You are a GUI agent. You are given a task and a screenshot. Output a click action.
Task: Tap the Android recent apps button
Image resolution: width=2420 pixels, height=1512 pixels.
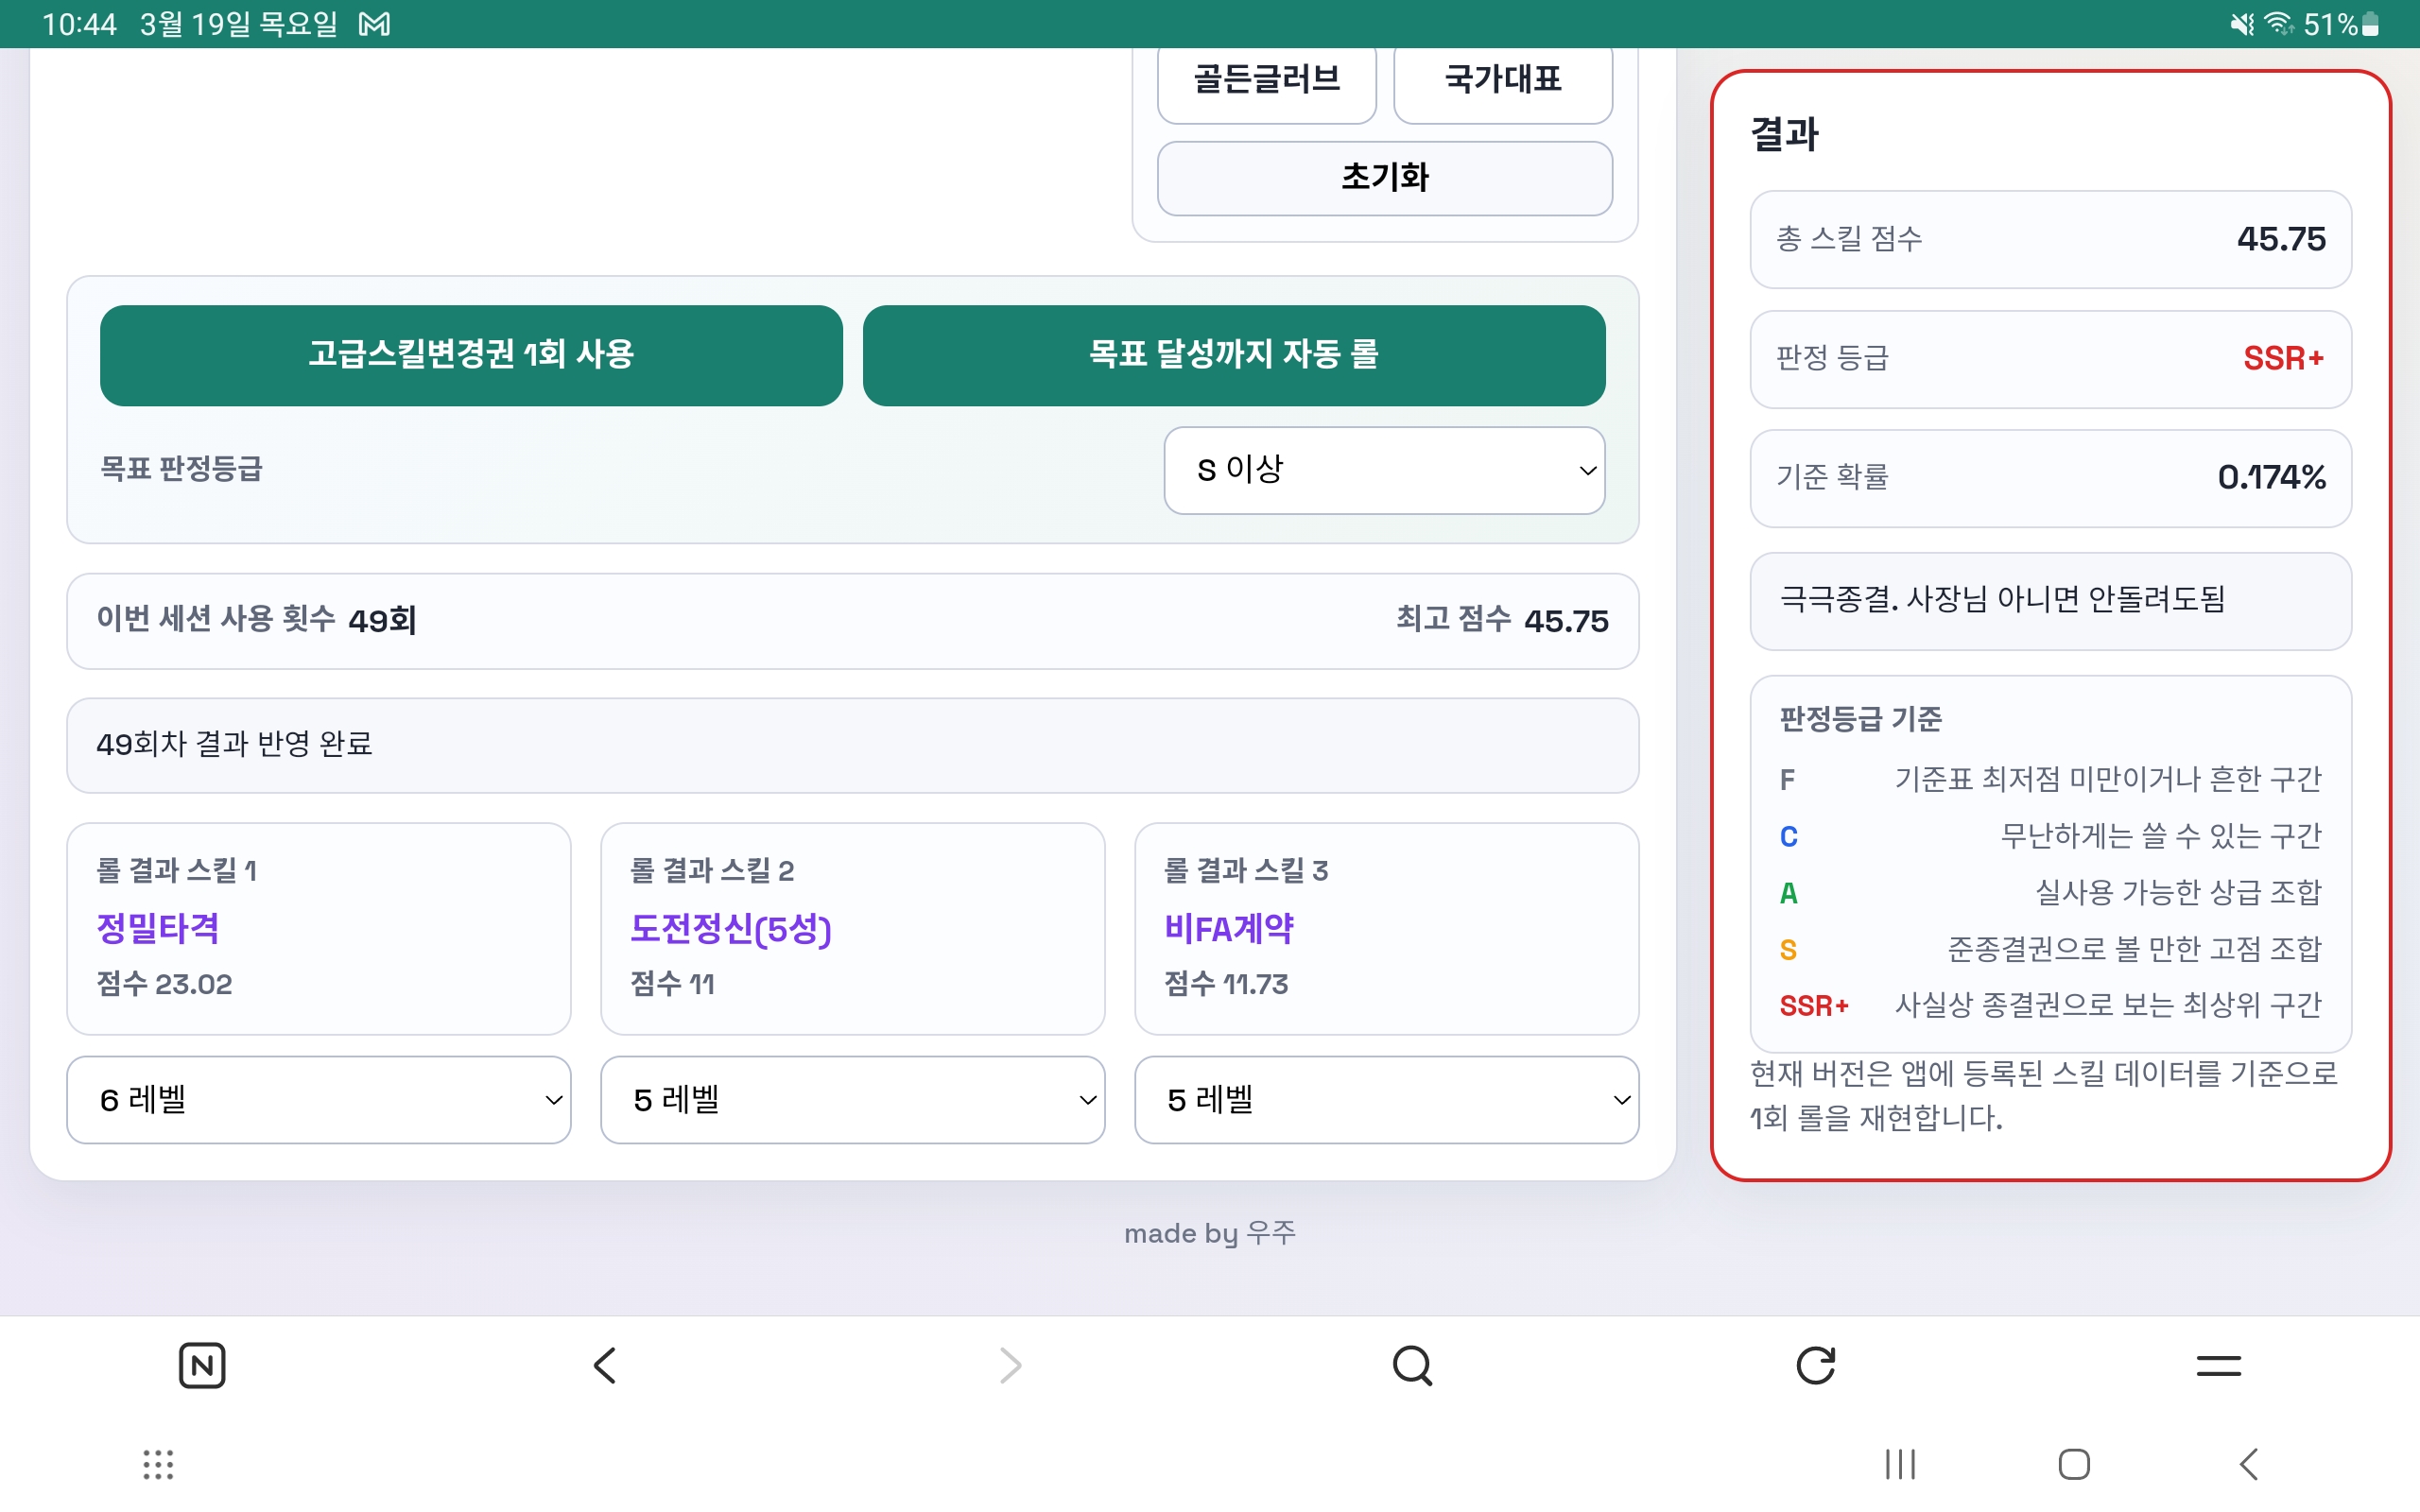[1899, 1464]
